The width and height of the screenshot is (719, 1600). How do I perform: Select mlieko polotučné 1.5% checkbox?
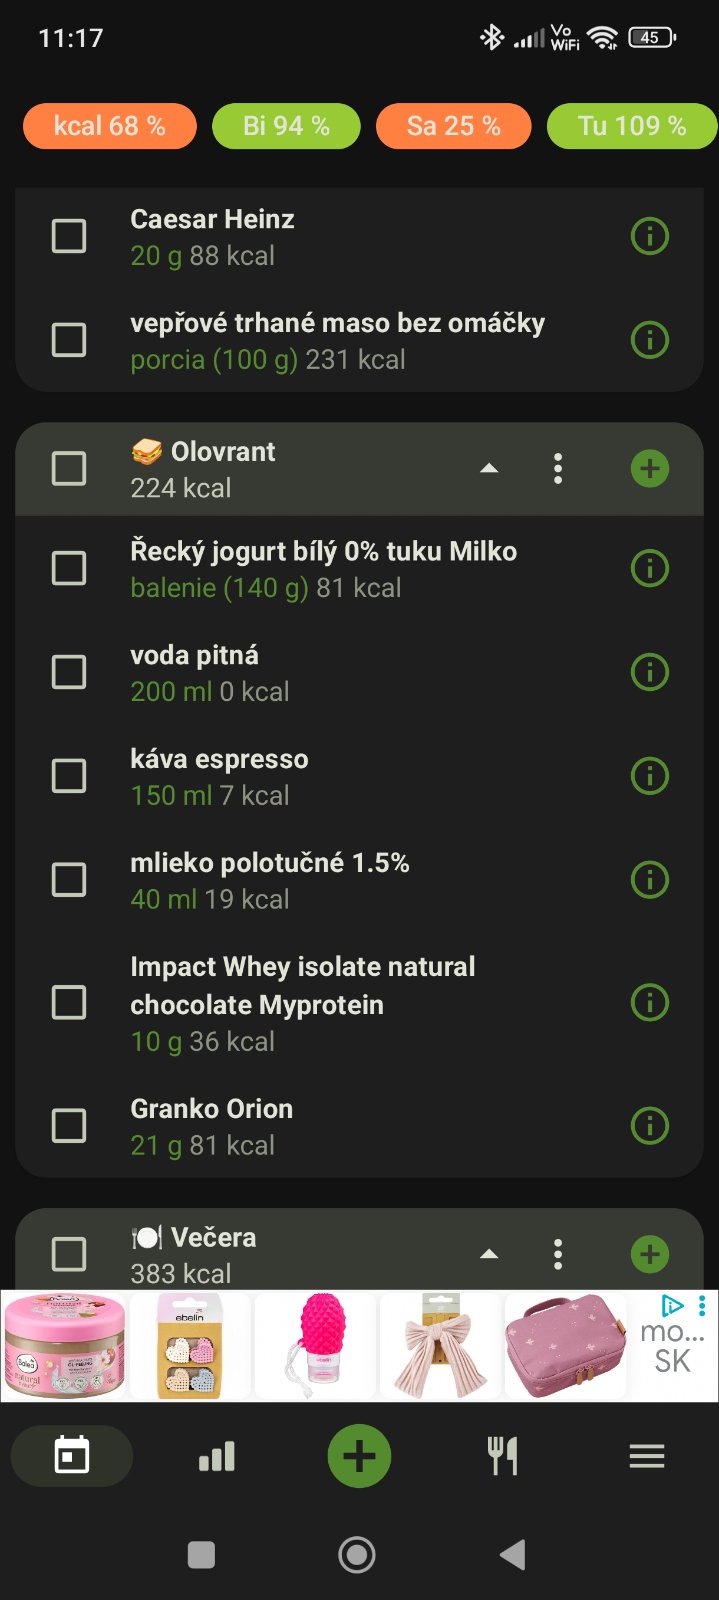pyautogui.click(x=69, y=880)
